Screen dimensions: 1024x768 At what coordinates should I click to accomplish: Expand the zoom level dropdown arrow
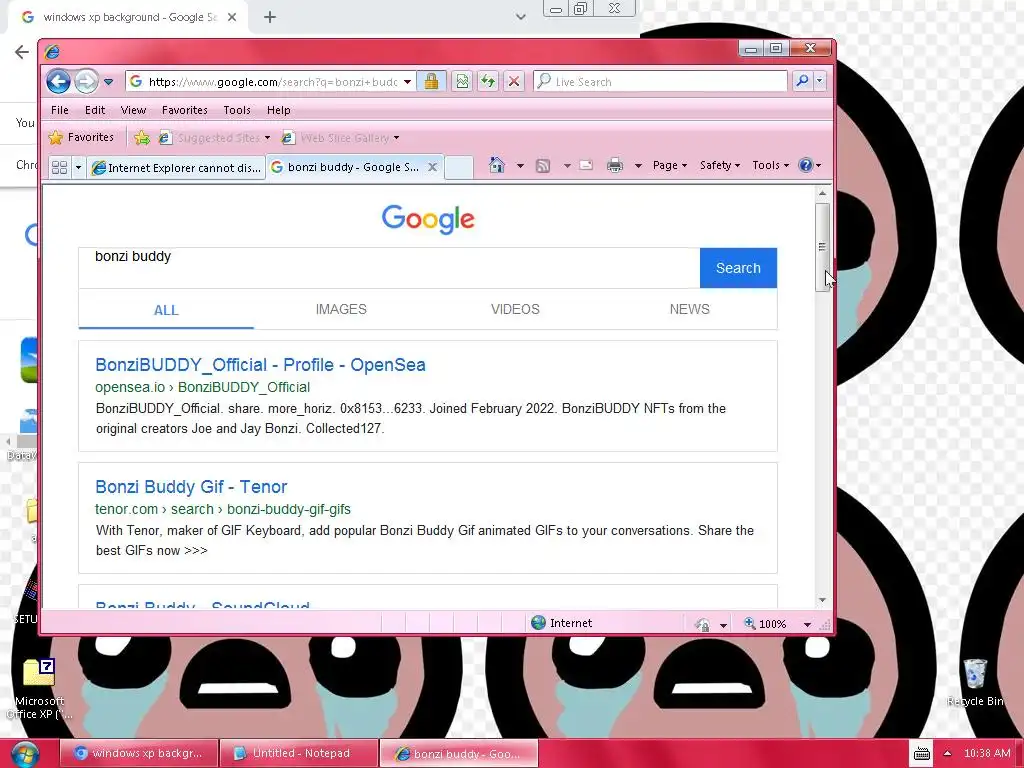coord(807,625)
